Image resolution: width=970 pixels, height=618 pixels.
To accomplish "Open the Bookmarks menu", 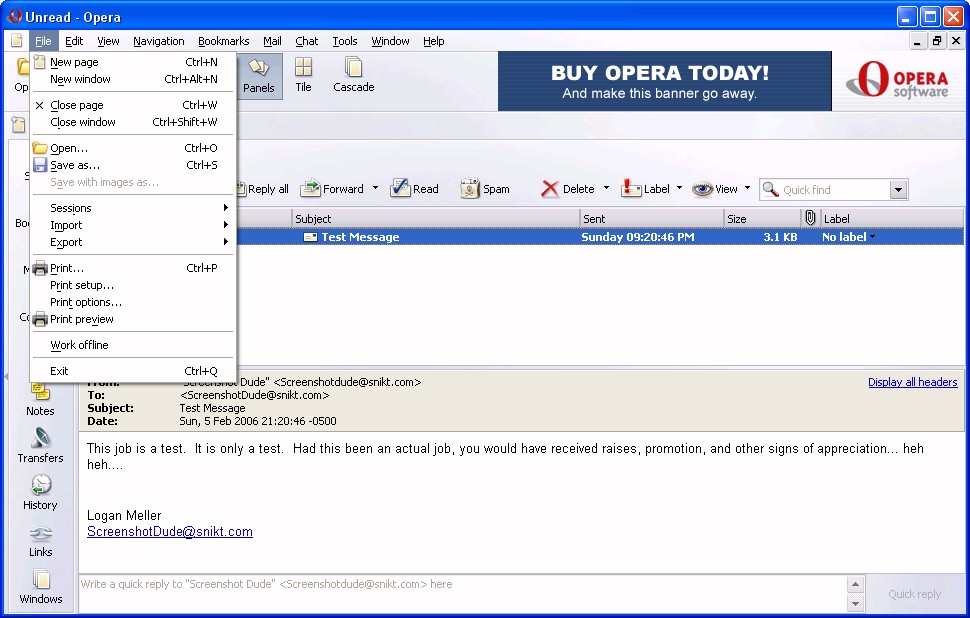I will pyautogui.click(x=223, y=41).
